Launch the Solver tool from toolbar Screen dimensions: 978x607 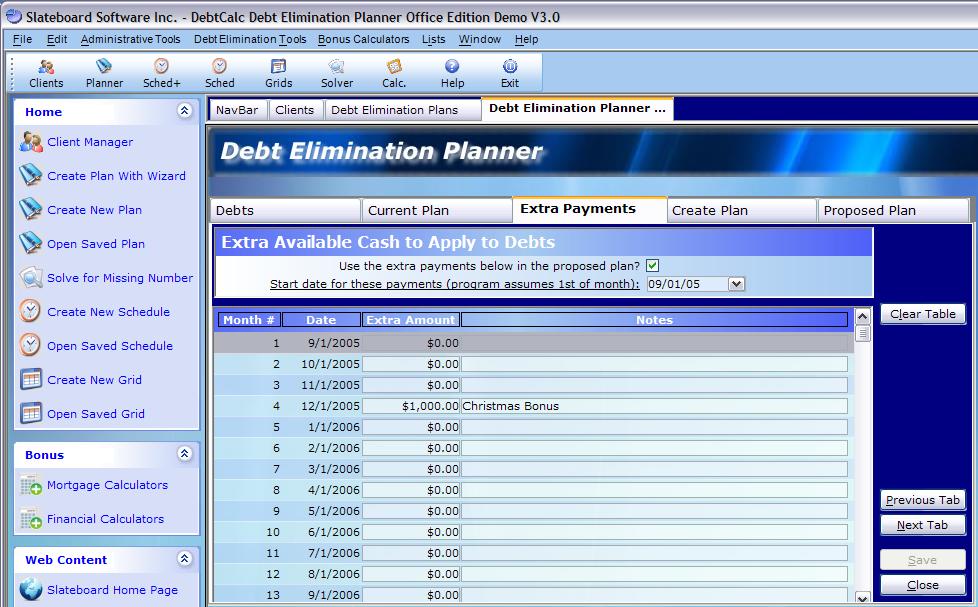pos(336,72)
